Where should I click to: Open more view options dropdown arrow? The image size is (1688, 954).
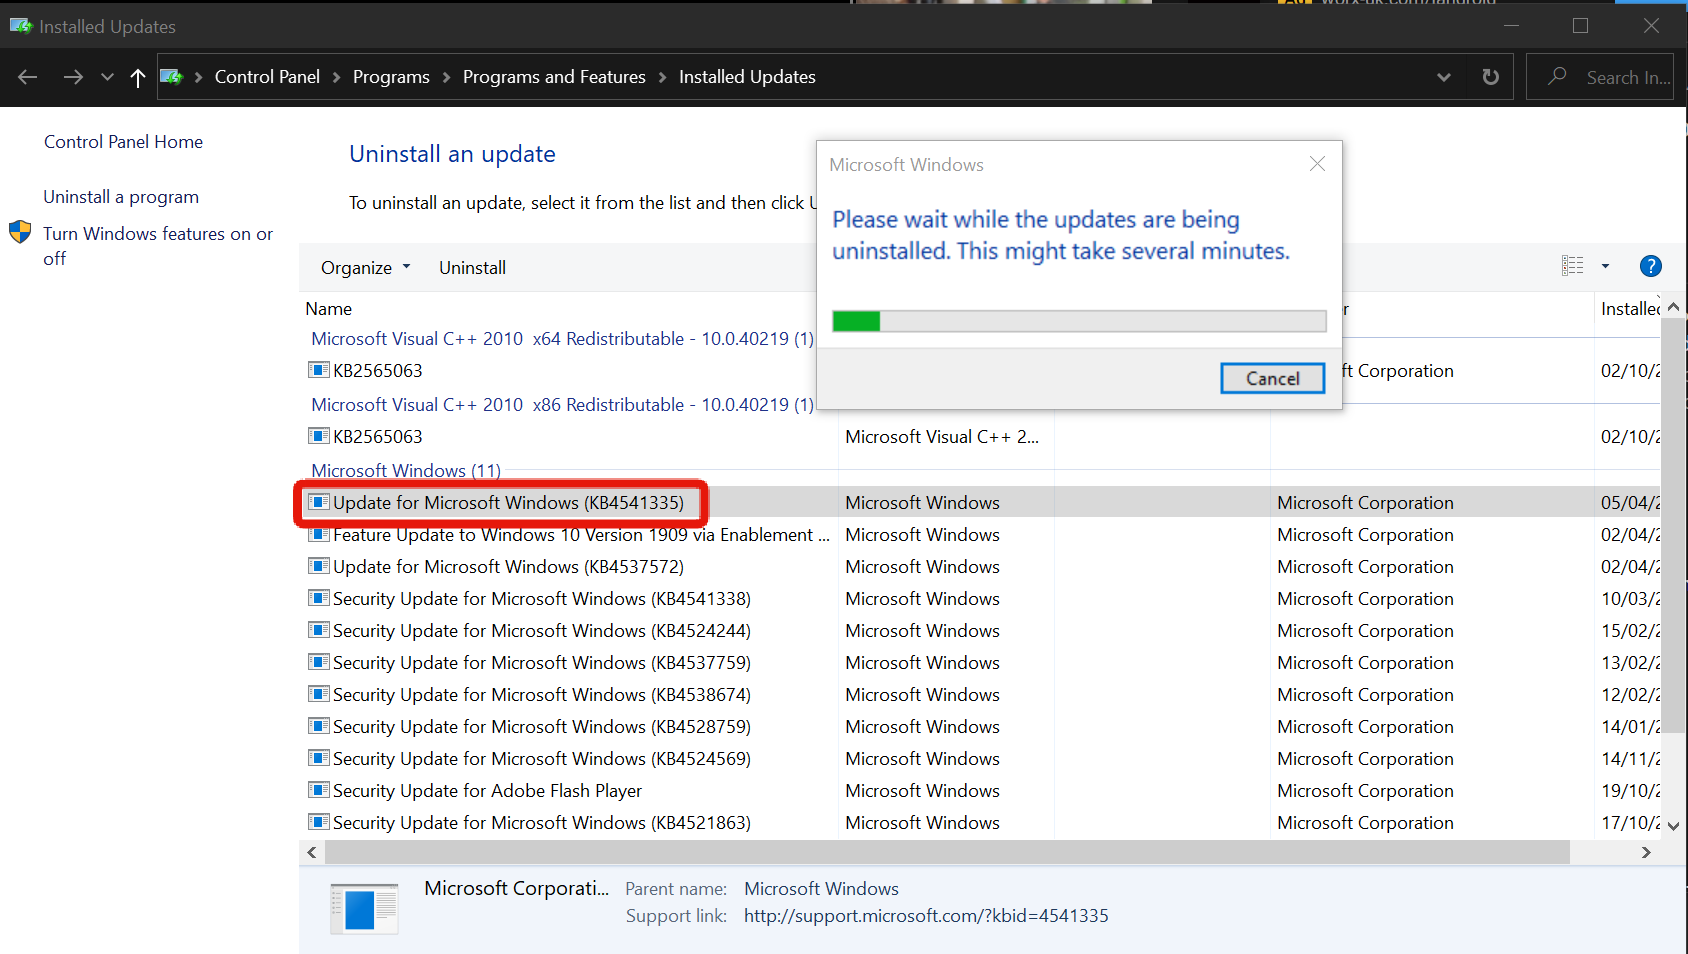point(1605,266)
